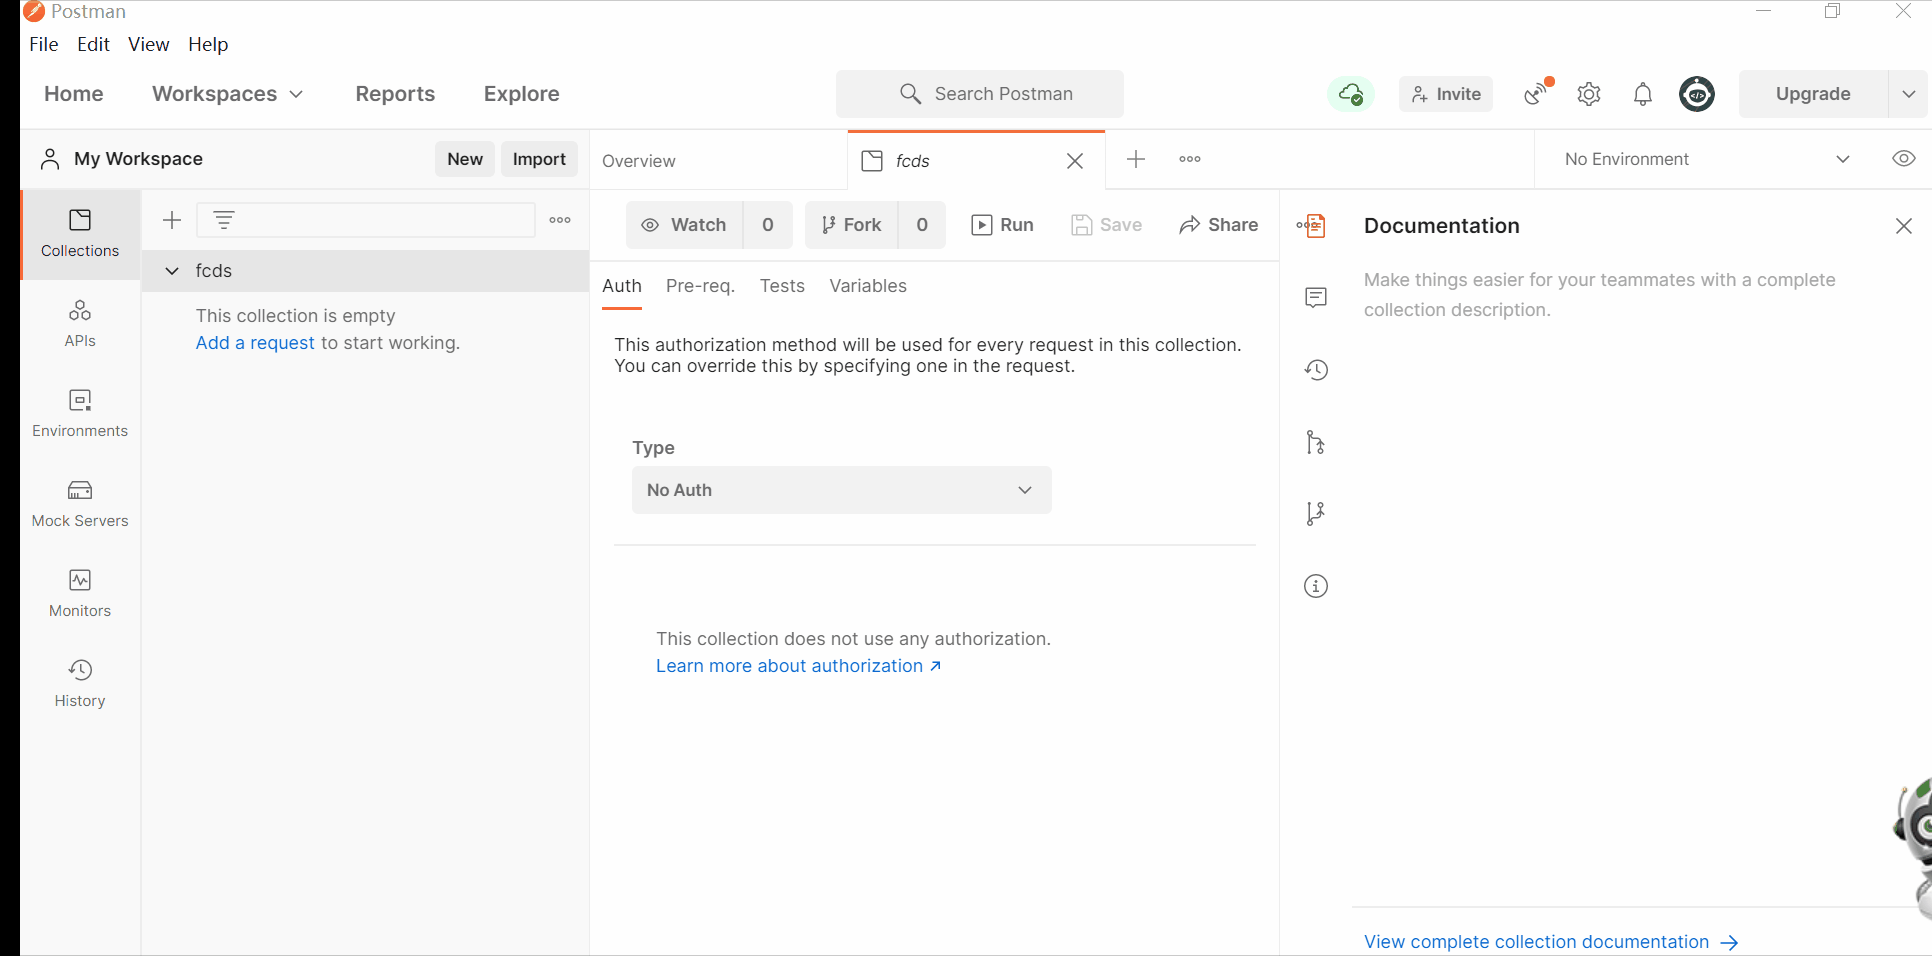Image resolution: width=1932 pixels, height=956 pixels.
Task: Click the watch count number
Action: [x=768, y=225]
